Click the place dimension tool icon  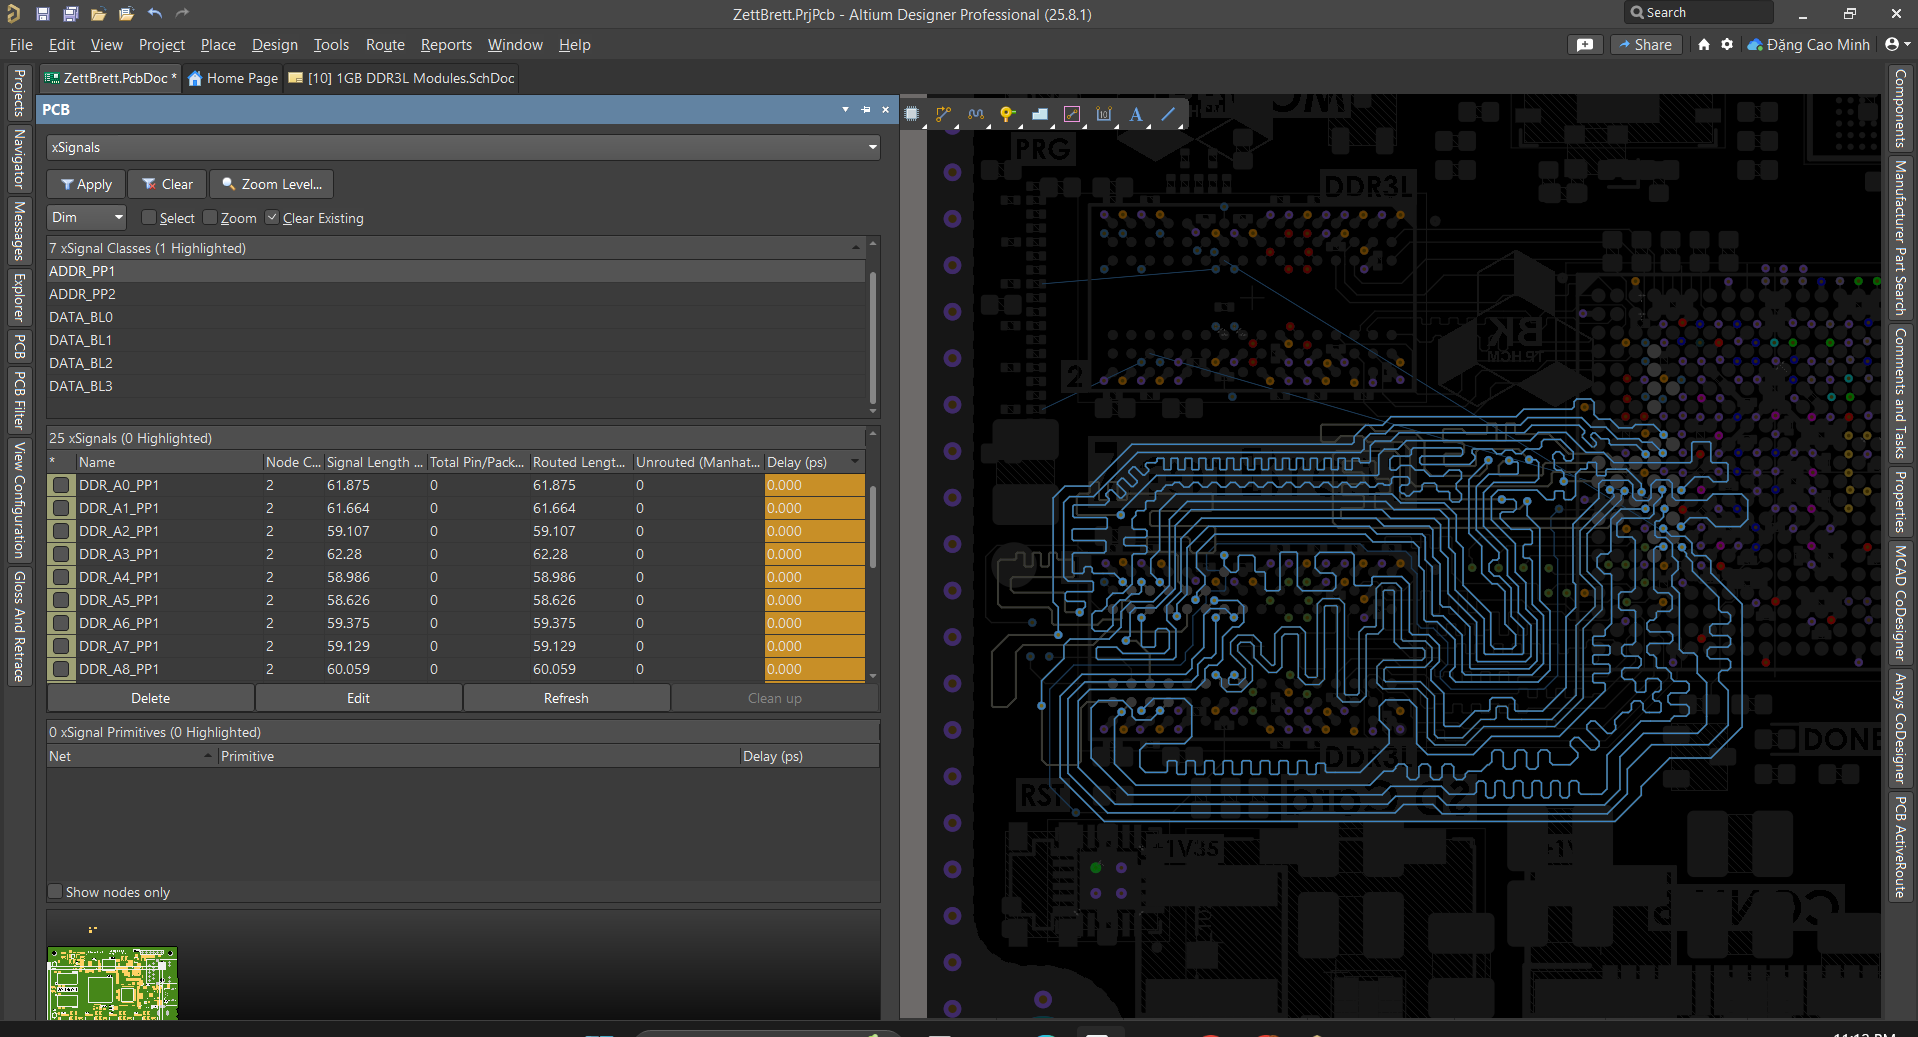pyautogui.click(x=1104, y=114)
